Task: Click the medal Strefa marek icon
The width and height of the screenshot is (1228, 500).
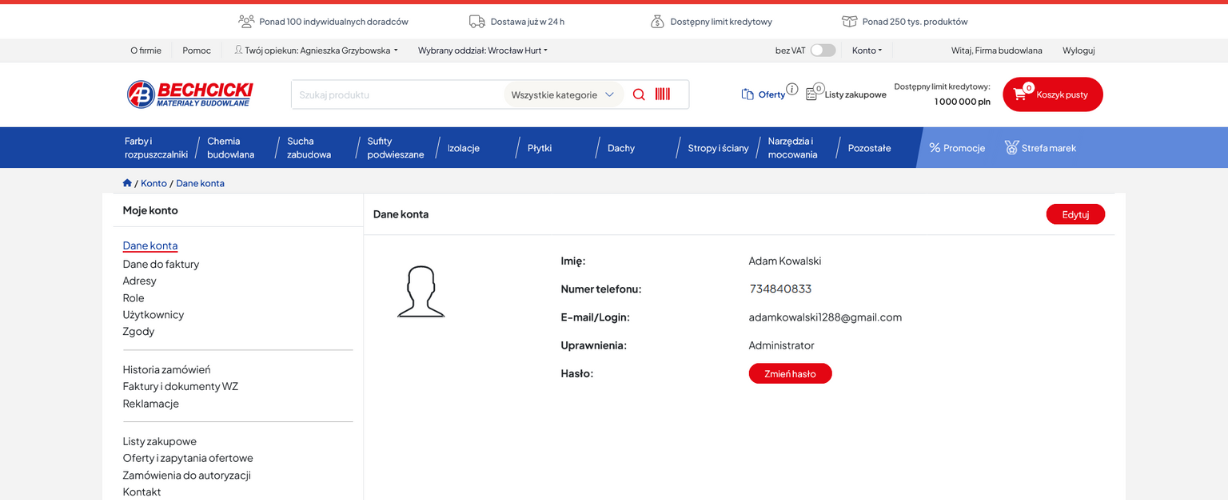Action: point(1011,148)
